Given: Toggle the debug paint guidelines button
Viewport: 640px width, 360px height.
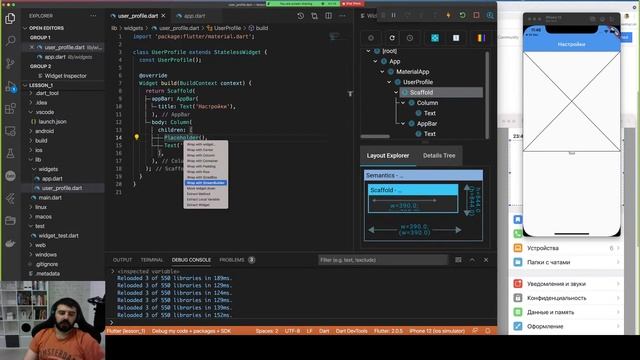Looking at the screenshot, I should coord(435,38).
